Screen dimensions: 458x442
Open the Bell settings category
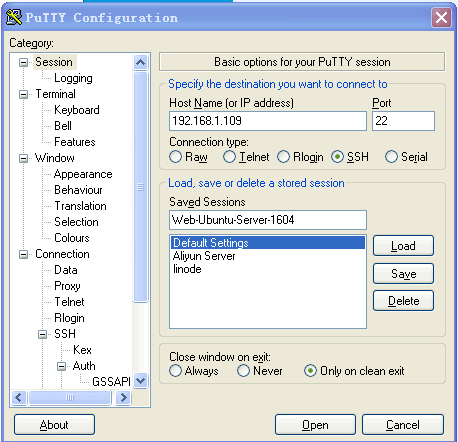tap(63, 126)
